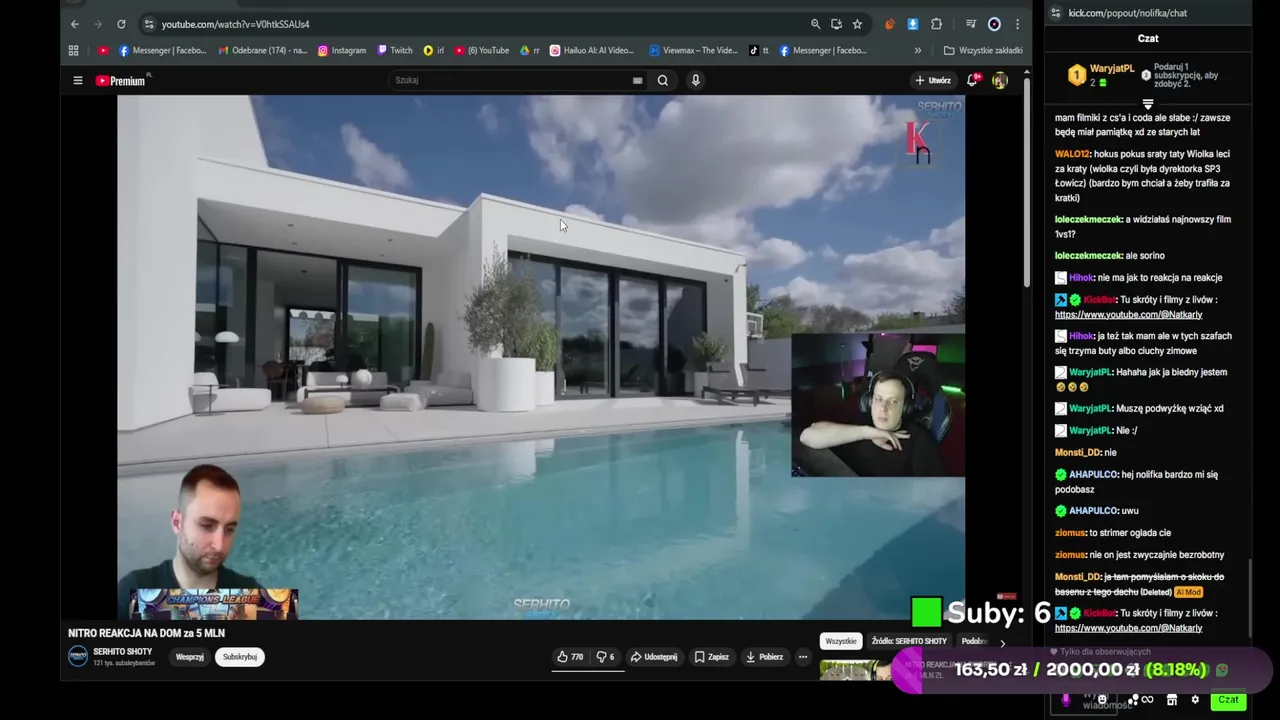Open the Twitch bookmark

point(394,50)
